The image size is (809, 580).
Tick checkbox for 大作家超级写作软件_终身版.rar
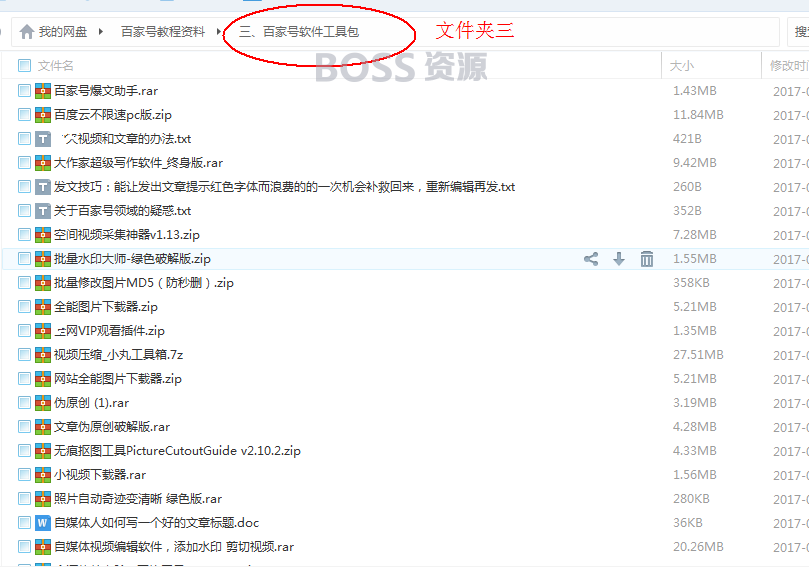[x=24, y=163]
